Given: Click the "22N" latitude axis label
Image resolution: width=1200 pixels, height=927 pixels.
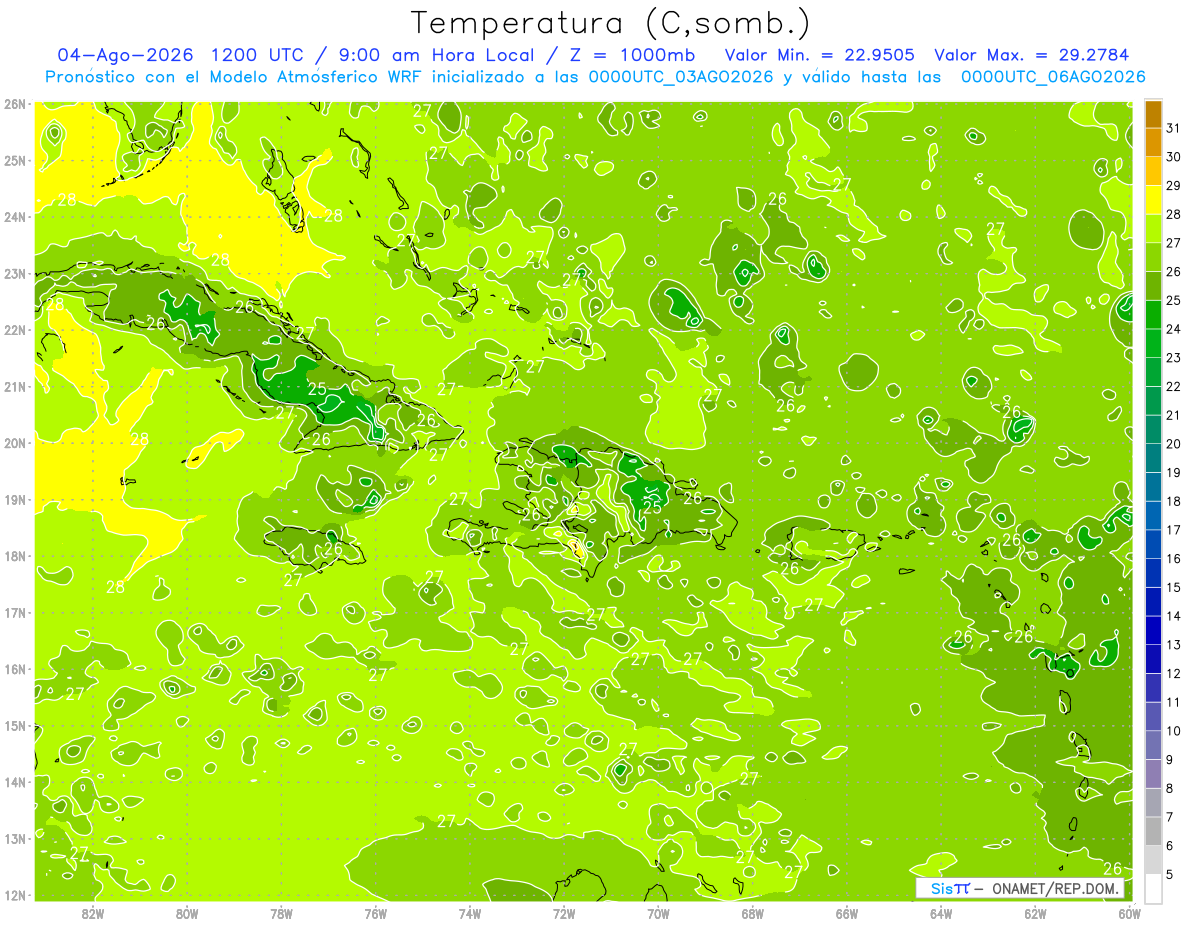Looking at the screenshot, I should click(15, 330).
